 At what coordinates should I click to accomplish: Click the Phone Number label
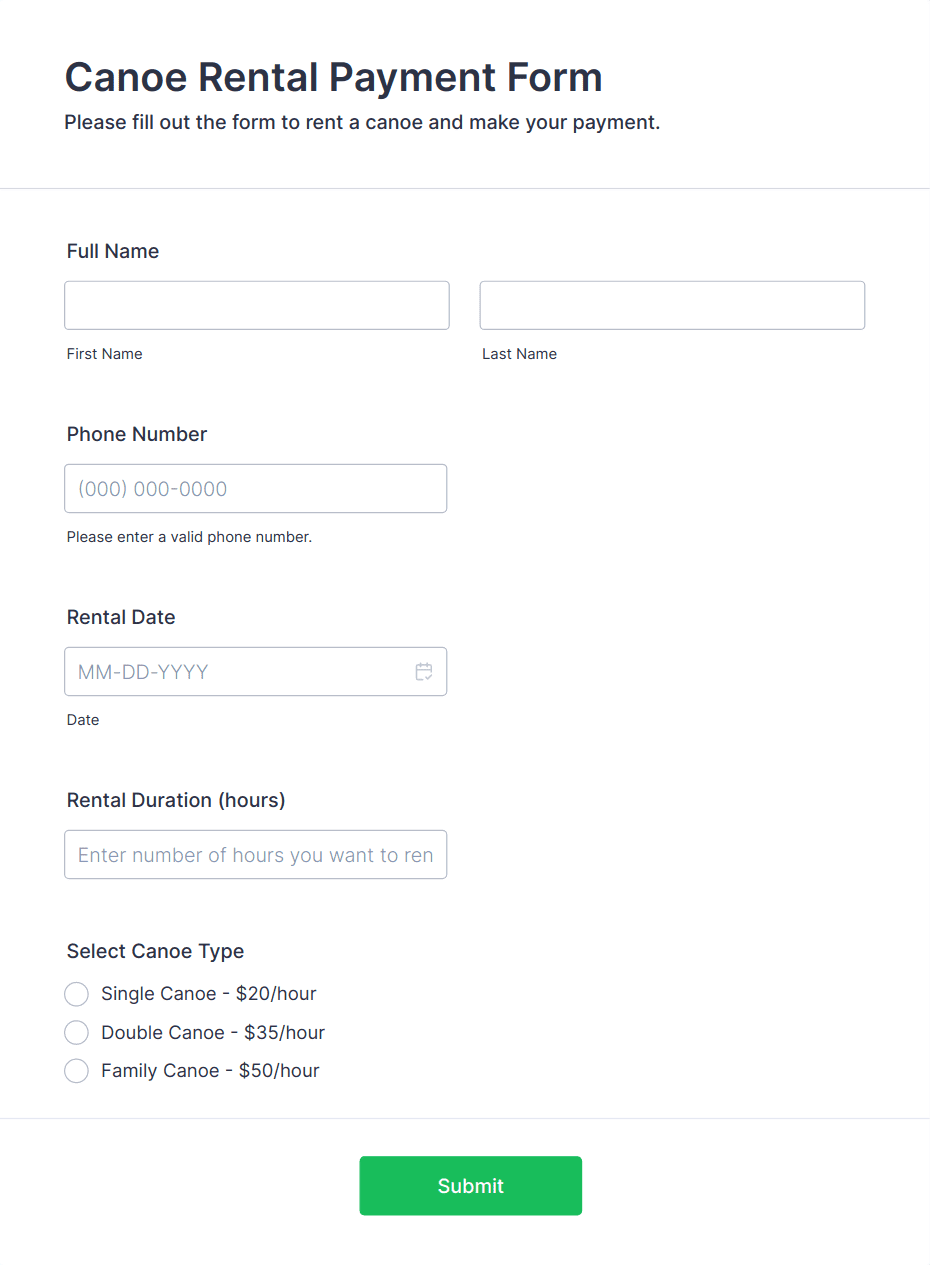pos(137,434)
